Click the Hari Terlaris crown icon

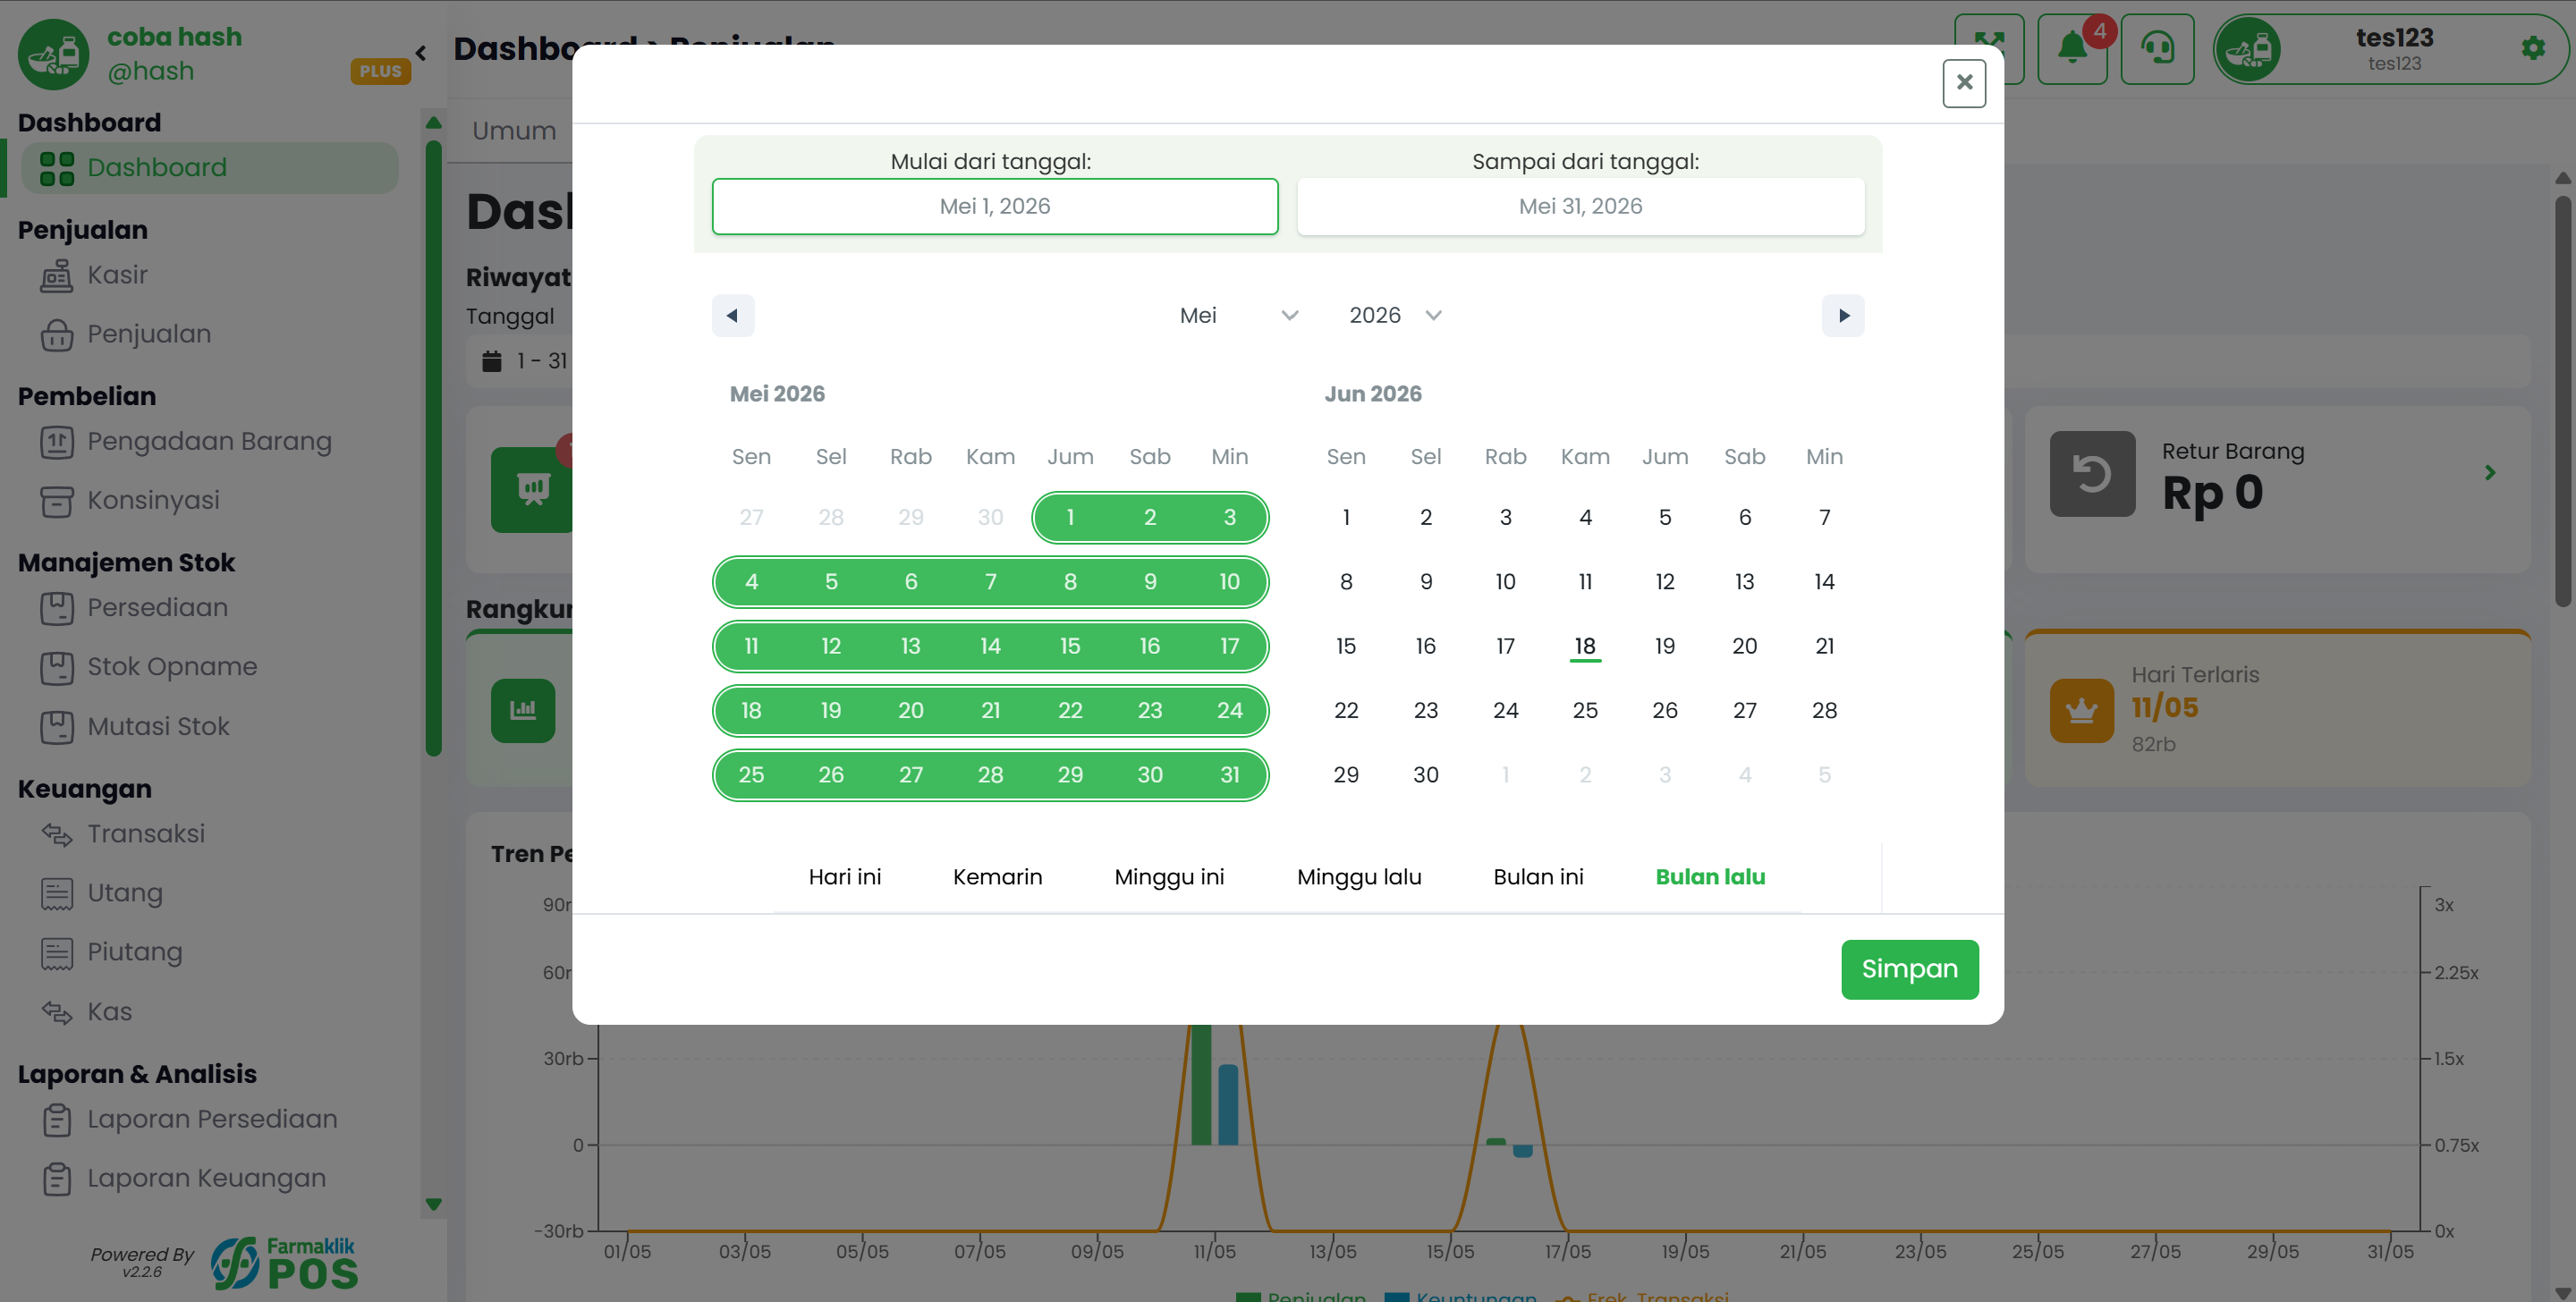click(x=2081, y=710)
